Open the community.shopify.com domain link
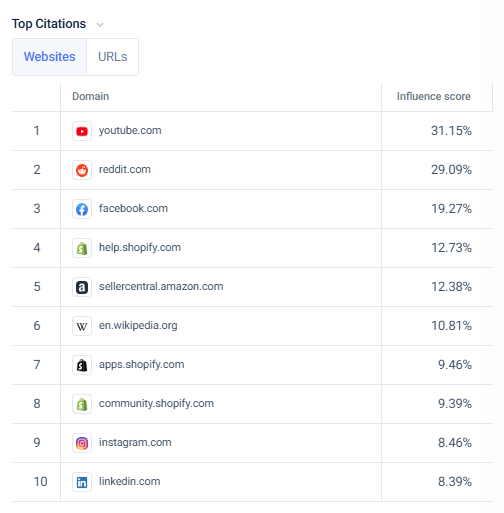The image size is (504, 513). coord(156,403)
